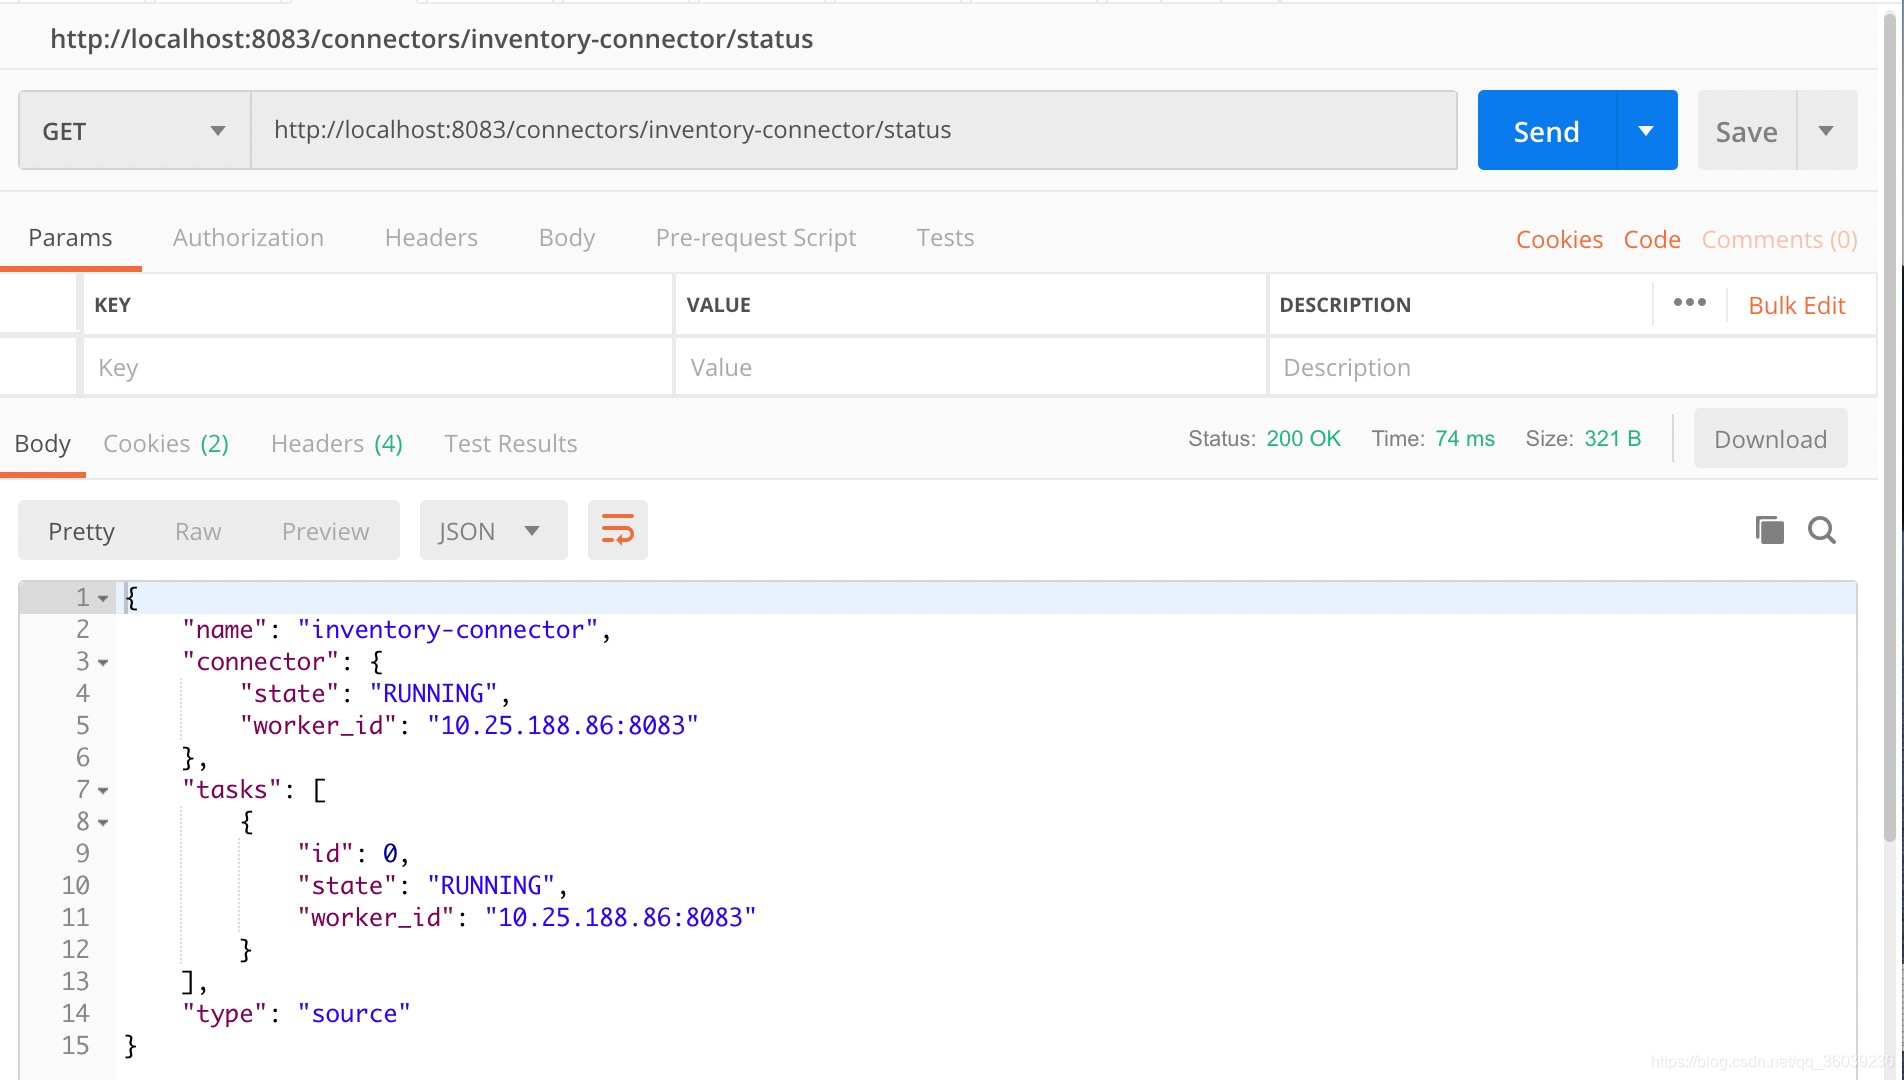This screenshot has height=1080, width=1904.
Task: Copy response body to clipboard
Action: (1769, 530)
